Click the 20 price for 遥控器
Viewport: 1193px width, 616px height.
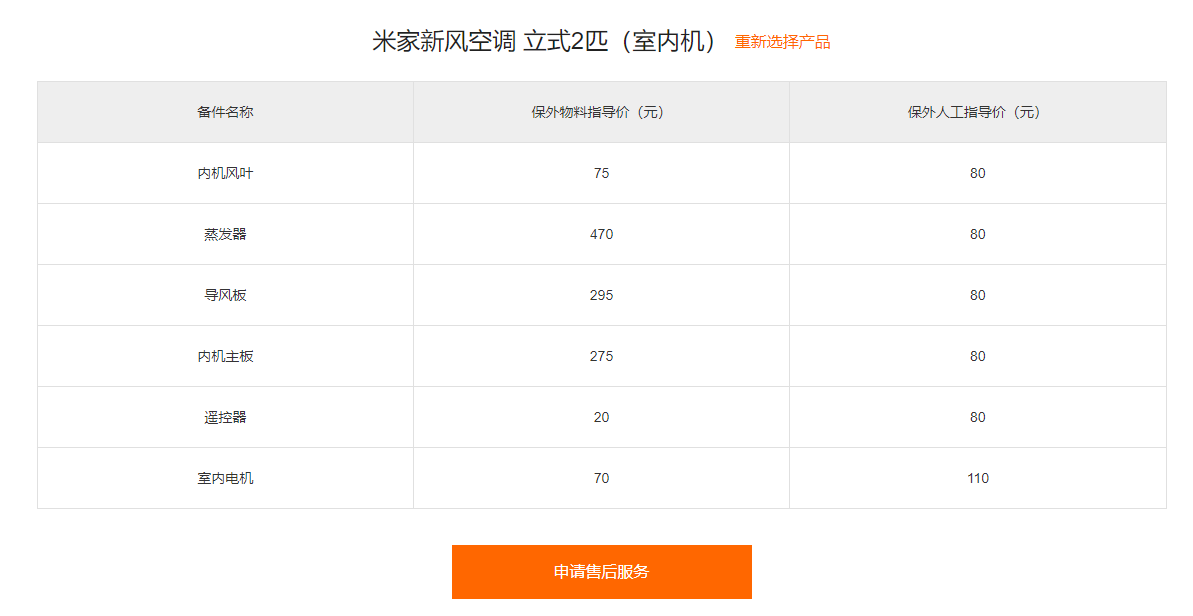[601, 417]
